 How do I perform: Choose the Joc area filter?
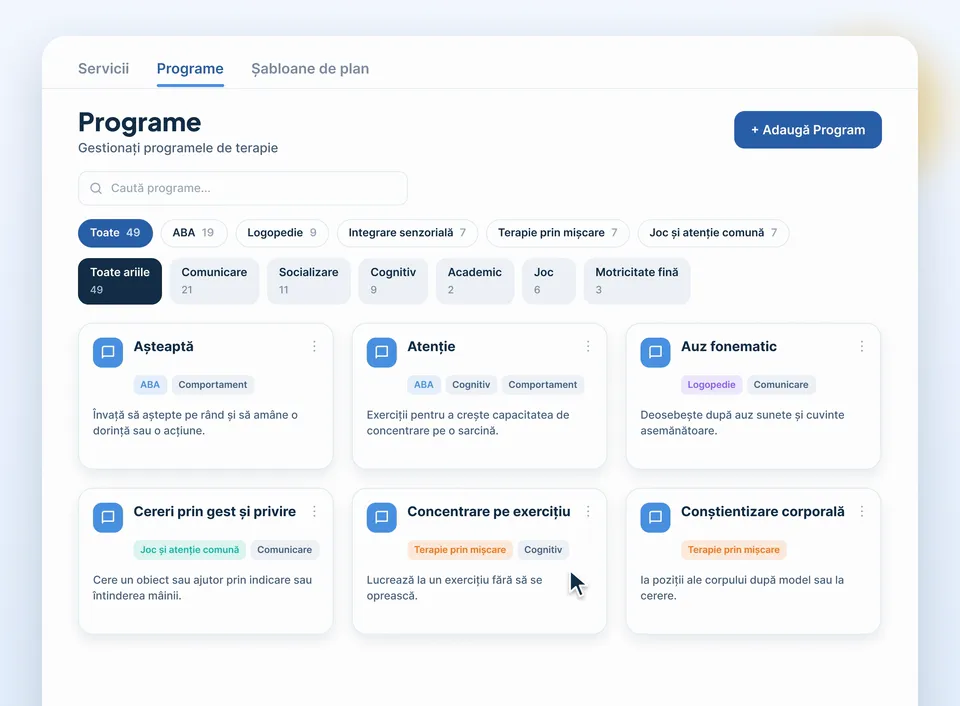point(549,281)
